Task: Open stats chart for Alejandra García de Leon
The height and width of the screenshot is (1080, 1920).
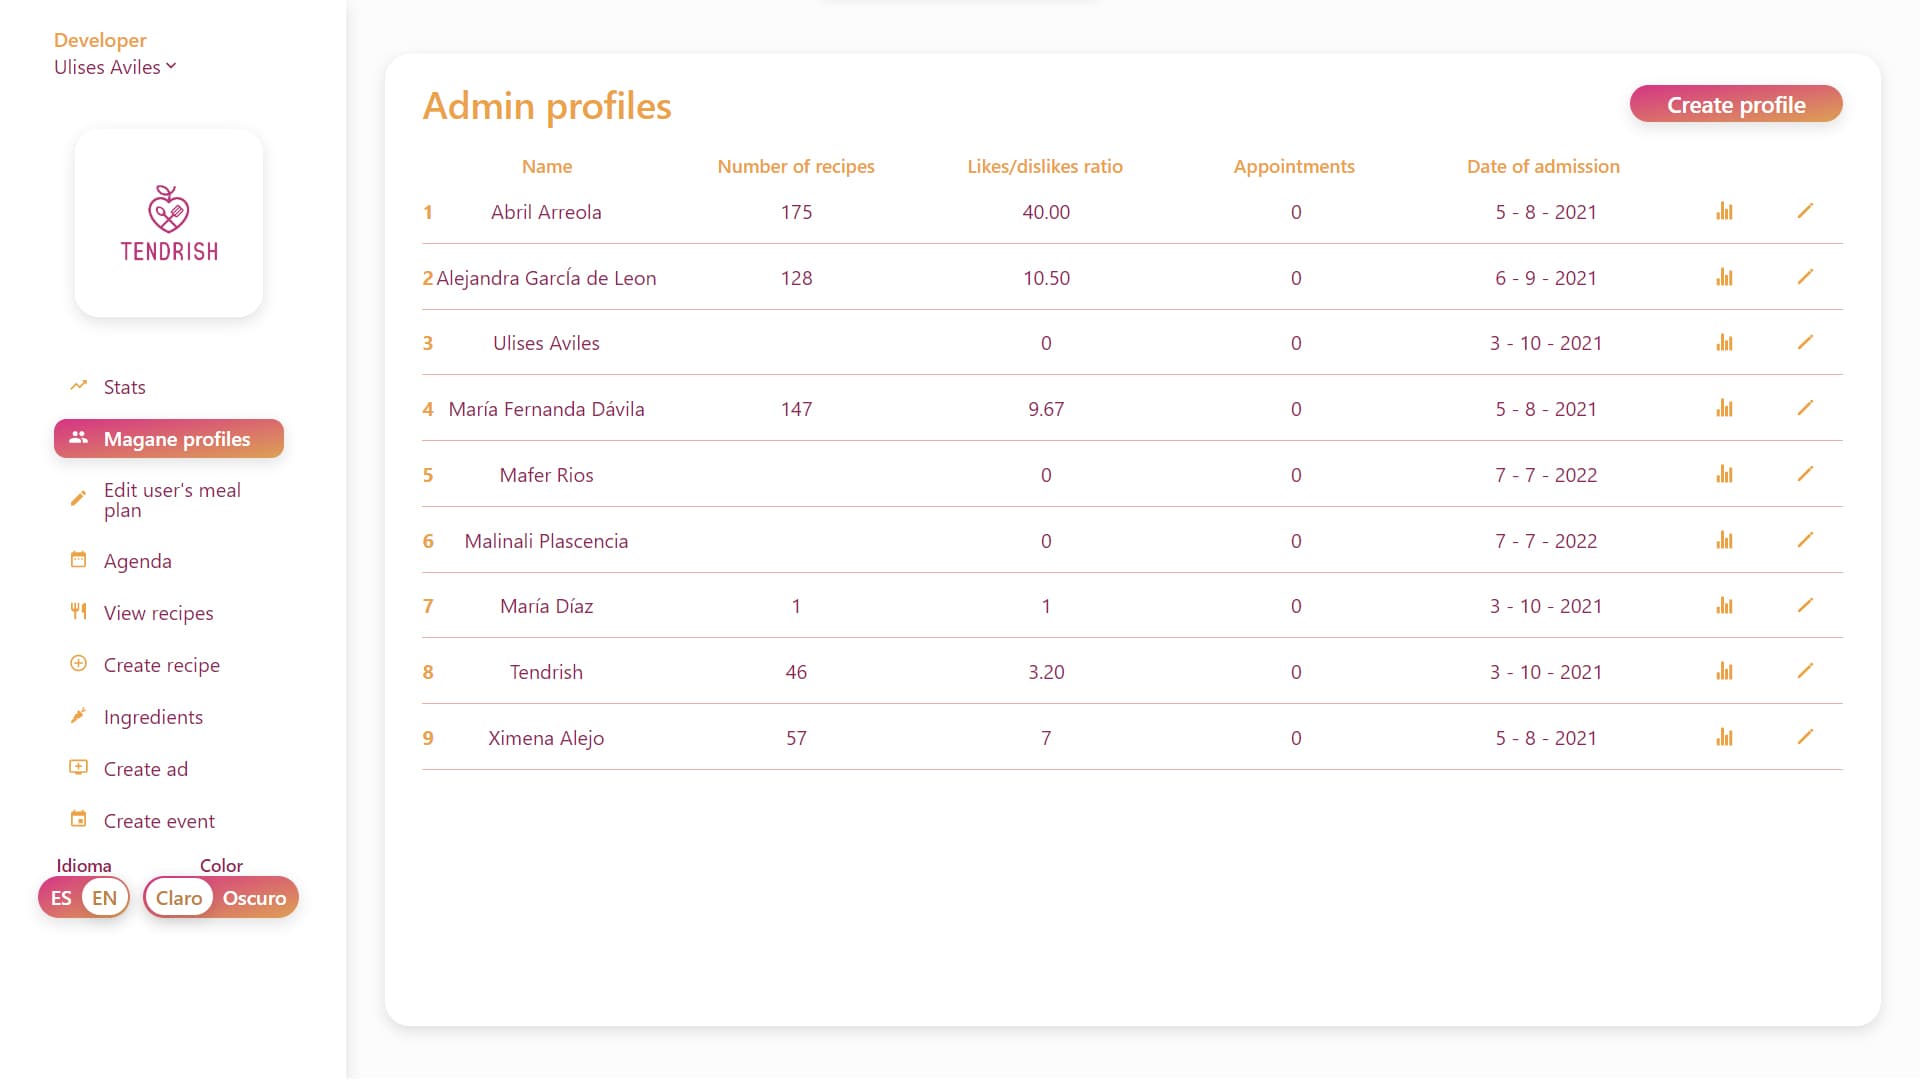Action: tap(1724, 277)
